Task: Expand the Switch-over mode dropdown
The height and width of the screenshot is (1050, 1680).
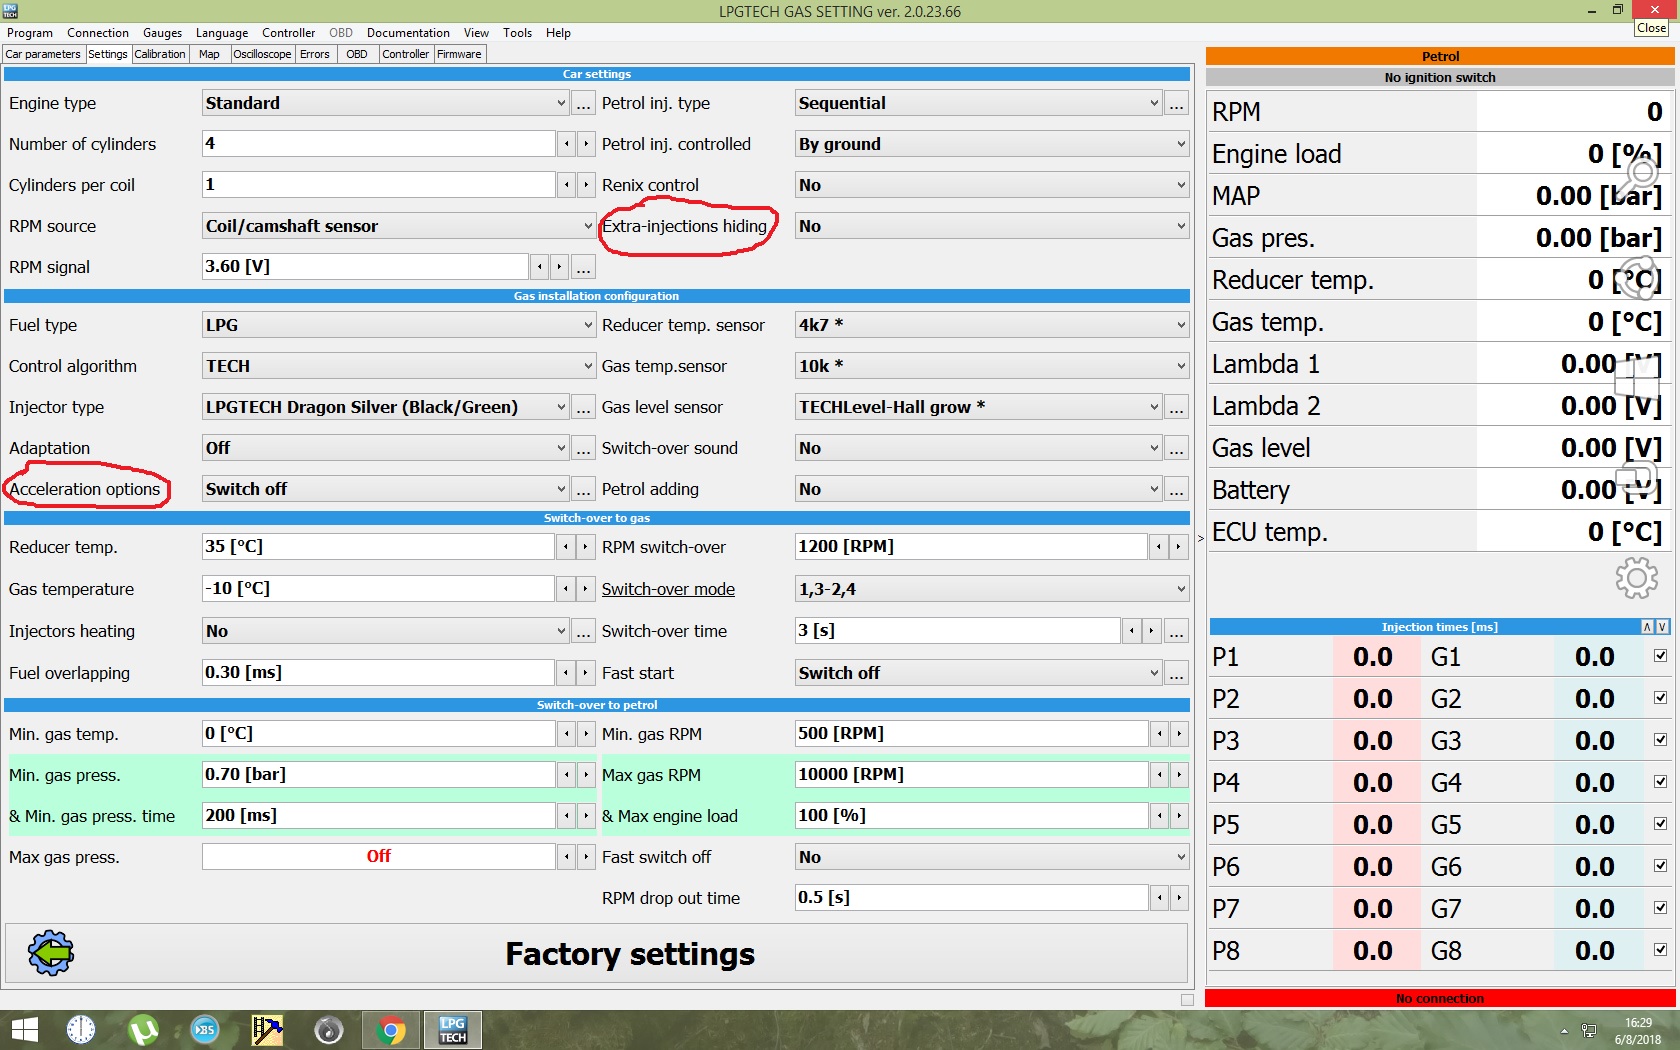Action: point(992,589)
